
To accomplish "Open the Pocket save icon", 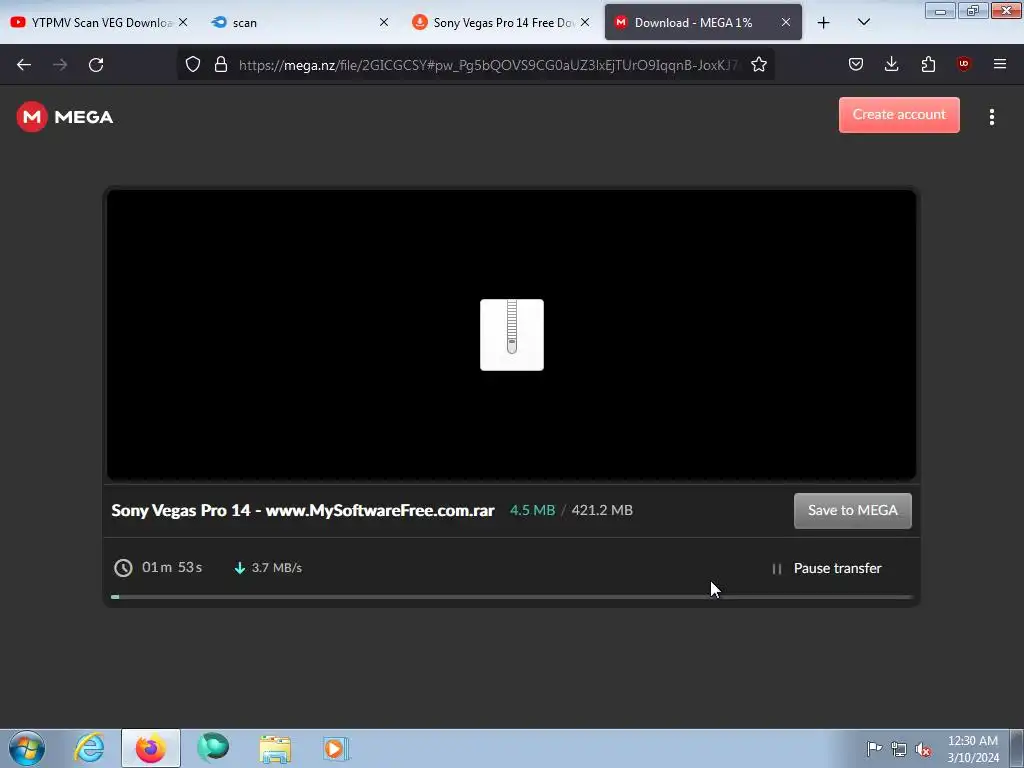I will [x=856, y=64].
